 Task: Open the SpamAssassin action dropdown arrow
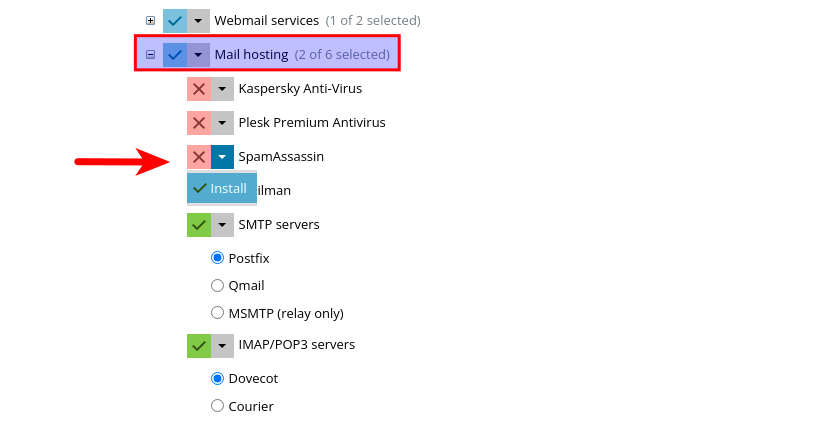(222, 157)
